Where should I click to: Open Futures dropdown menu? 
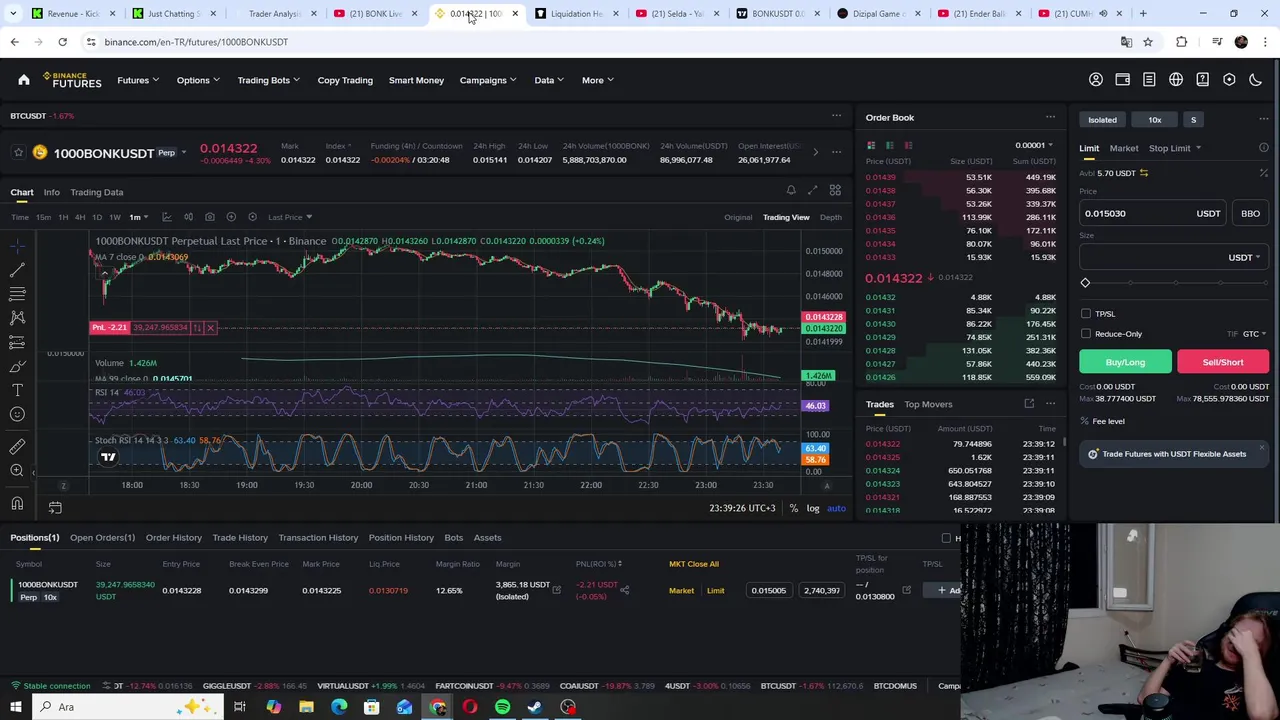tap(138, 80)
